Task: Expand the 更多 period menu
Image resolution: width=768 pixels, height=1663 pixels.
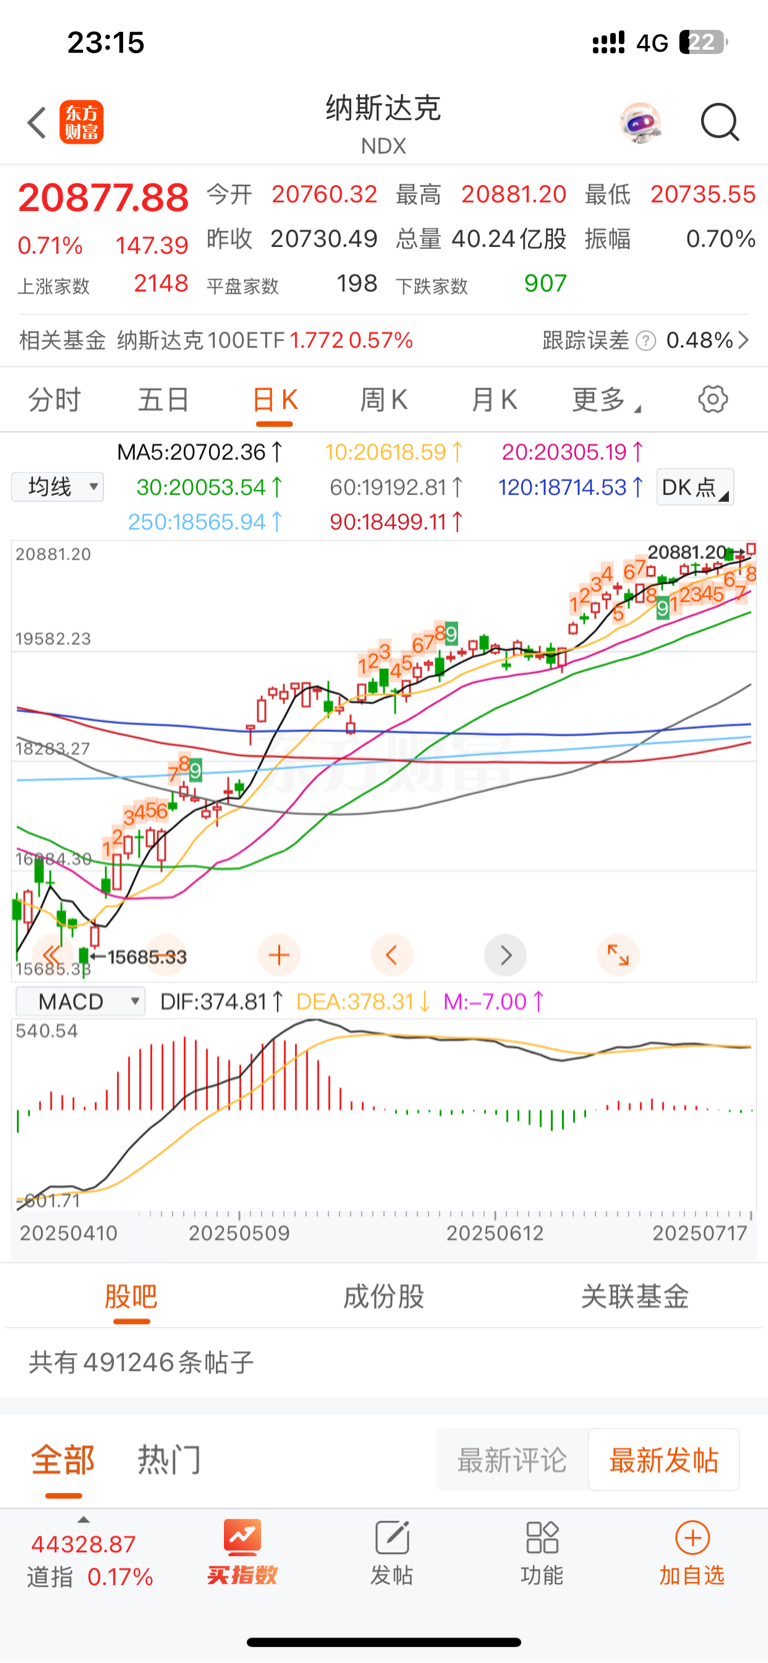Action: click(606, 400)
